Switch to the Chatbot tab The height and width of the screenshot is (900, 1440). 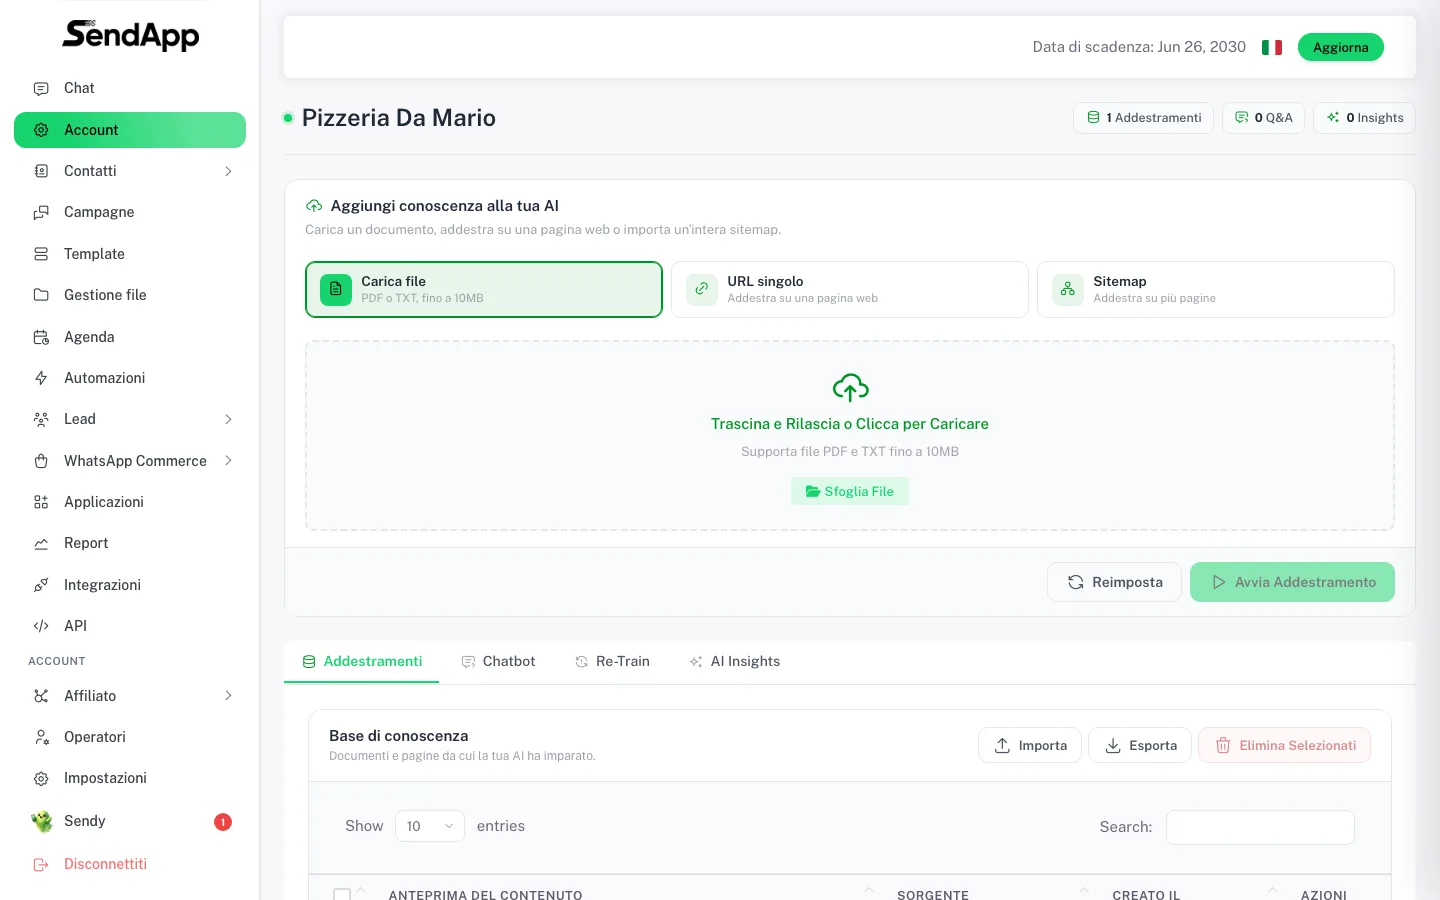(498, 662)
